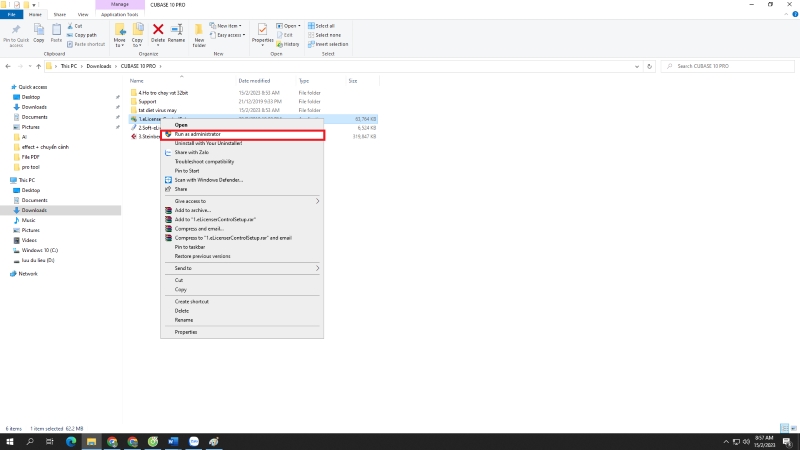Image resolution: width=800 pixels, height=450 pixels.
Task: Expand the Give access to submenu
Action: pyautogui.click(x=242, y=201)
